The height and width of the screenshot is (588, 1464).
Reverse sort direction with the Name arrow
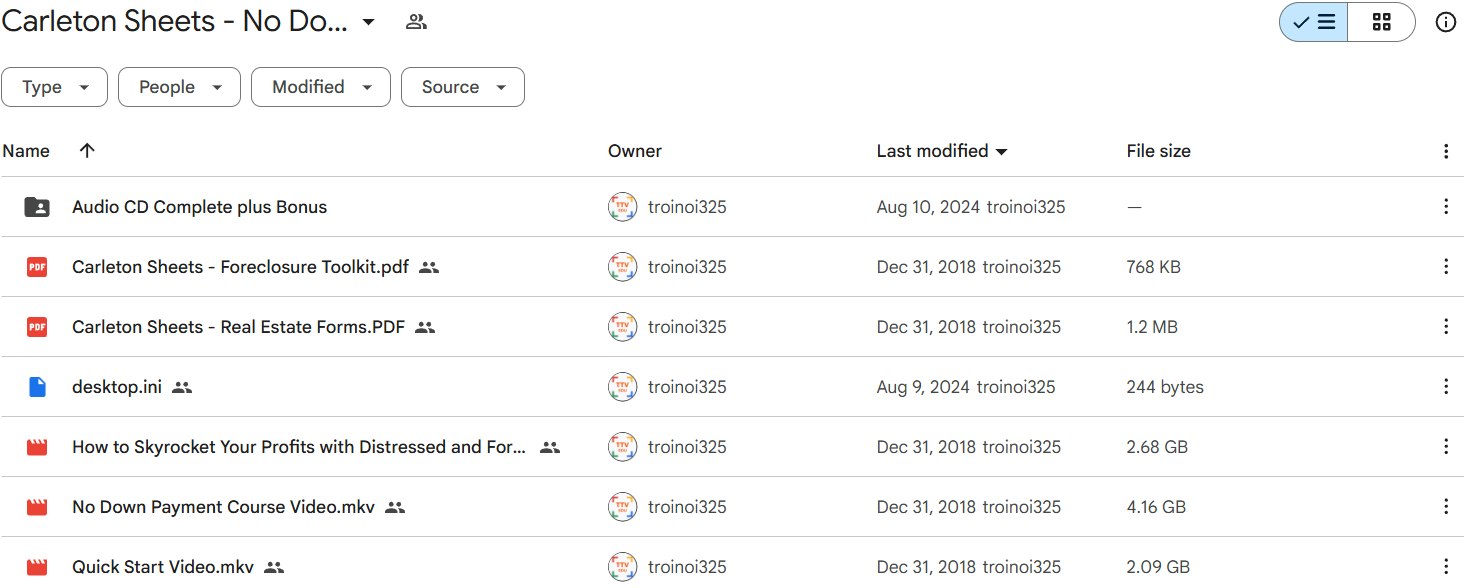pos(87,151)
